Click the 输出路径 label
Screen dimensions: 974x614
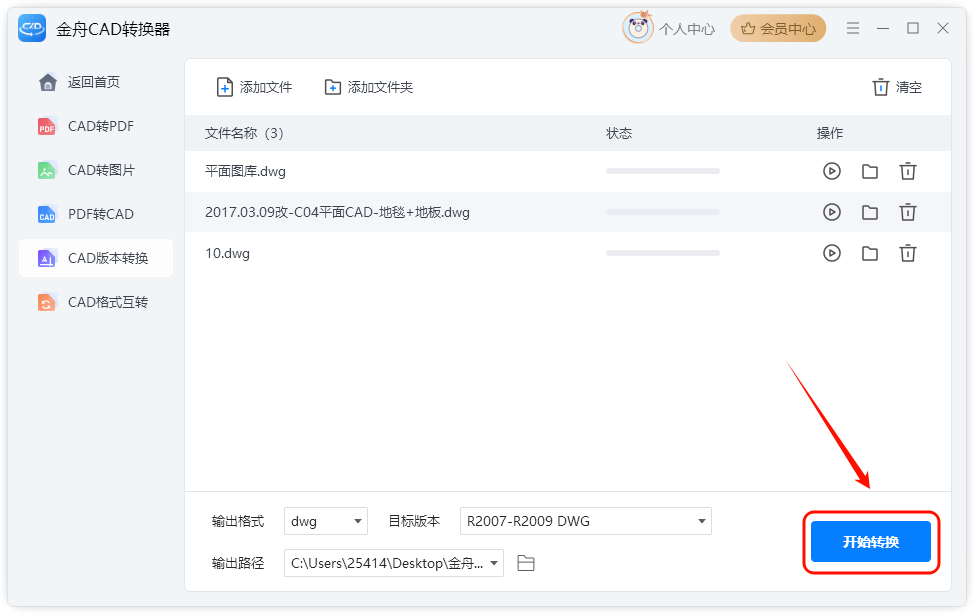(238, 563)
